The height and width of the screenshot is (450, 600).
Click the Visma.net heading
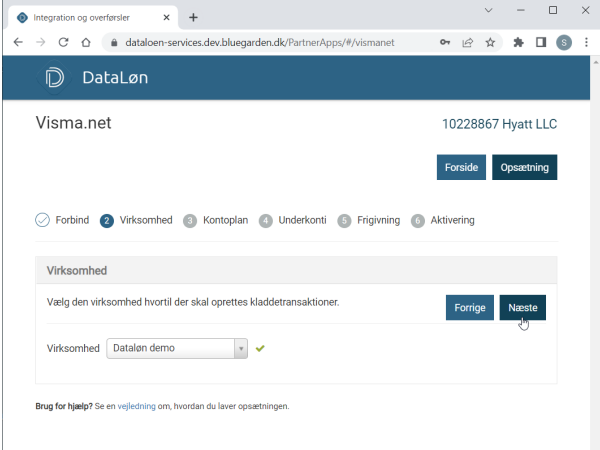click(x=73, y=123)
